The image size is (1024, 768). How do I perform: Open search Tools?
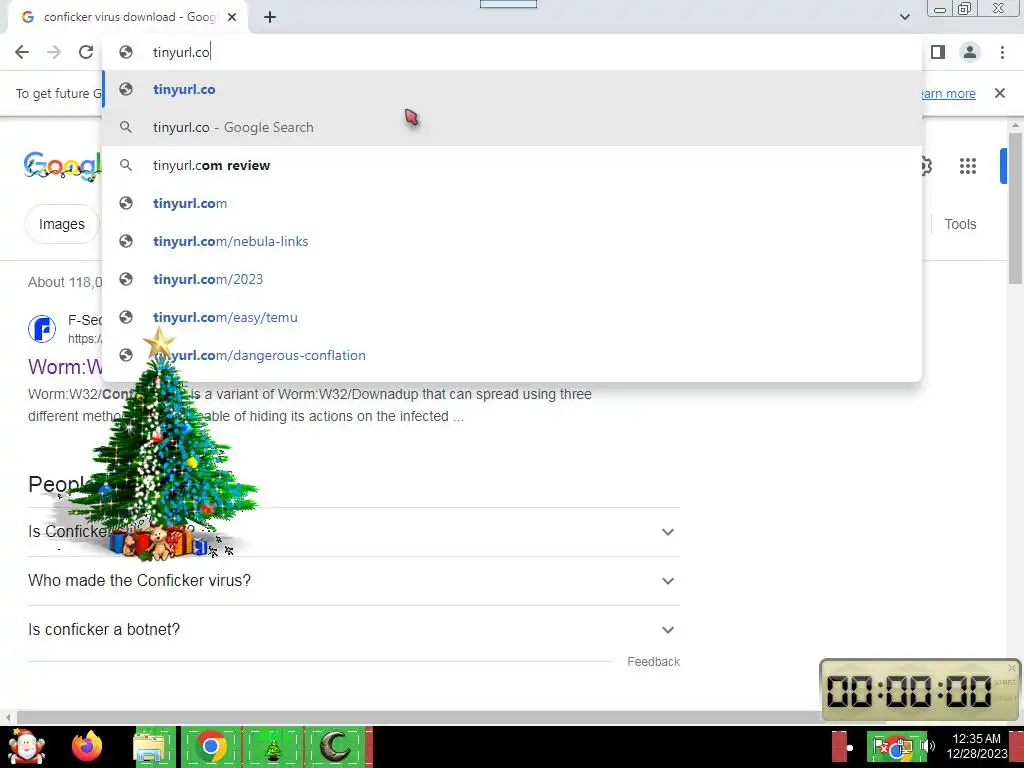960,224
